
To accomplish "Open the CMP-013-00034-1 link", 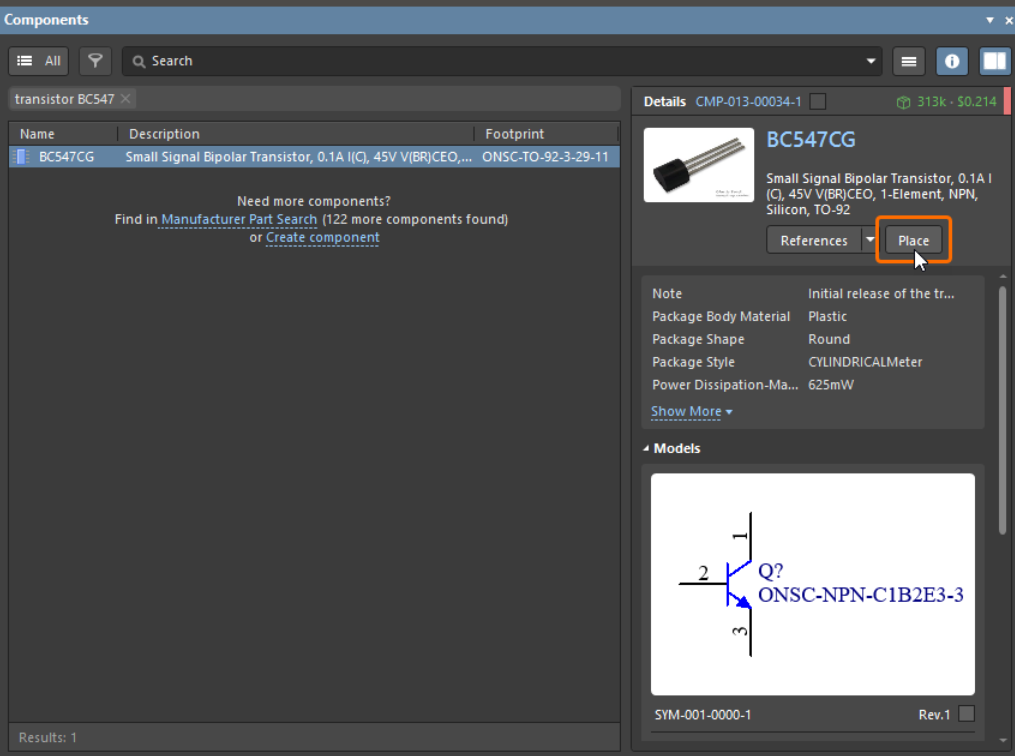I will click(748, 102).
